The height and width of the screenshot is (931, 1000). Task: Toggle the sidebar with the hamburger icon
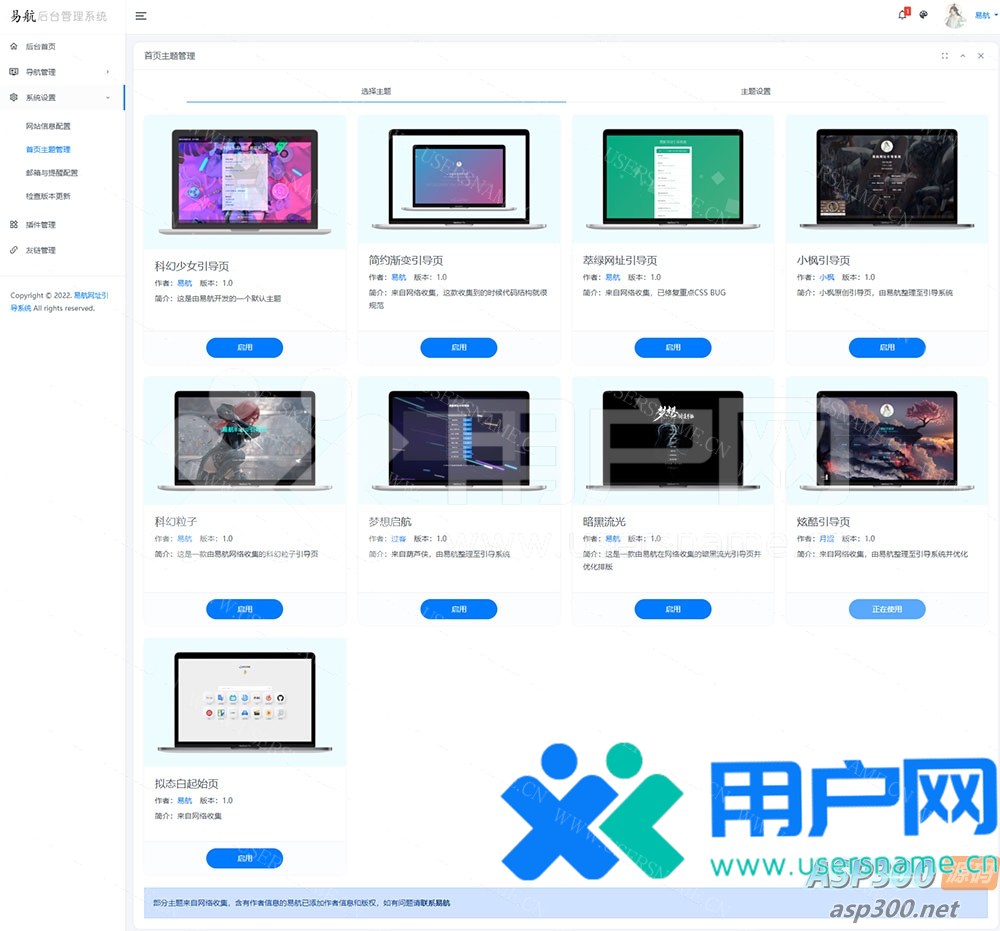[x=141, y=16]
